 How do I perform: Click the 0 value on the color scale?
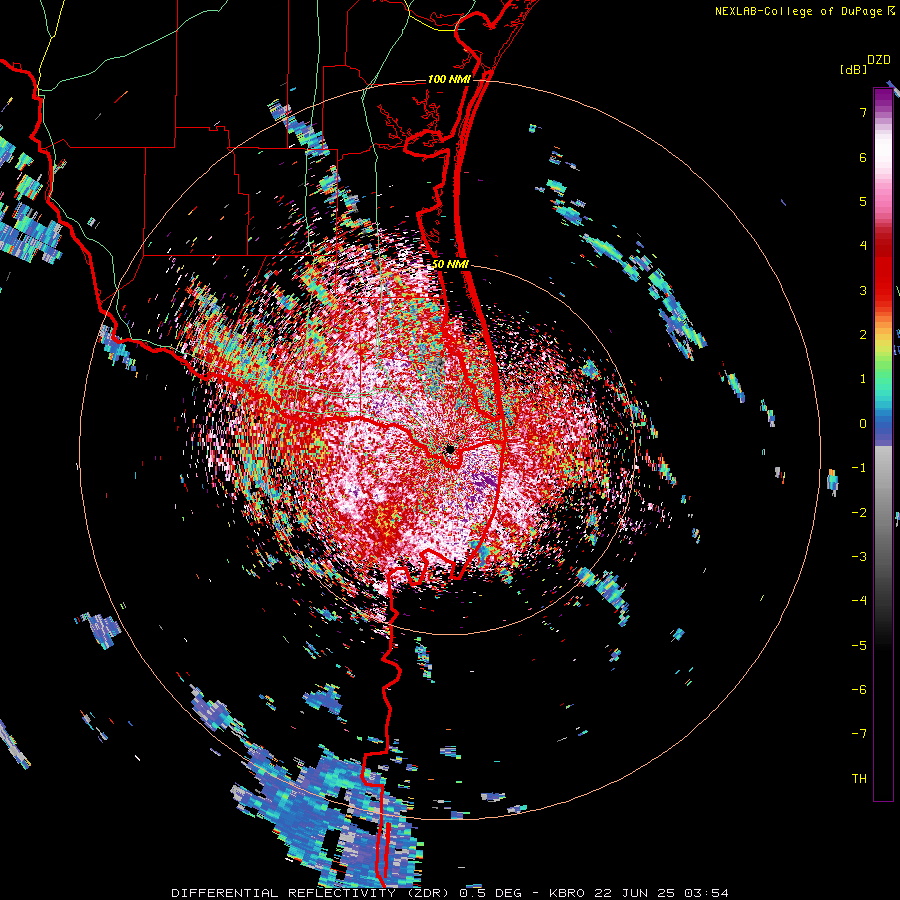863,424
